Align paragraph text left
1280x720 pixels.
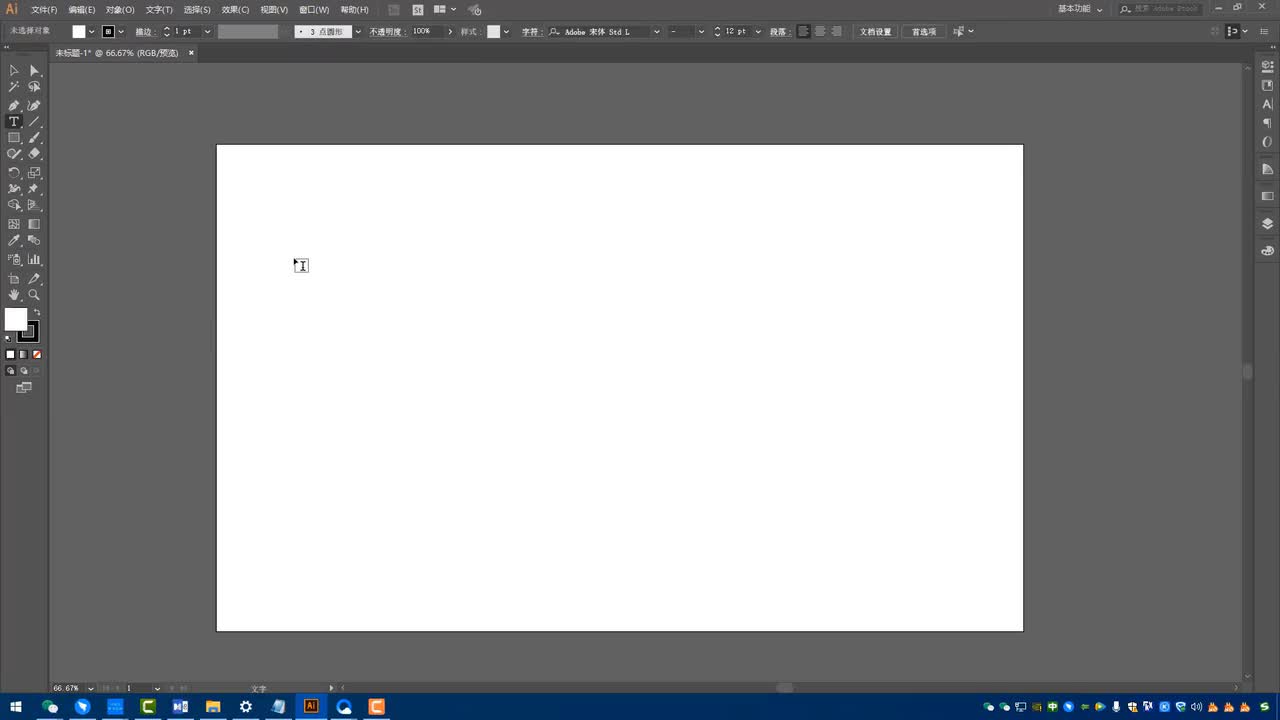pyautogui.click(x=803, y=32)
